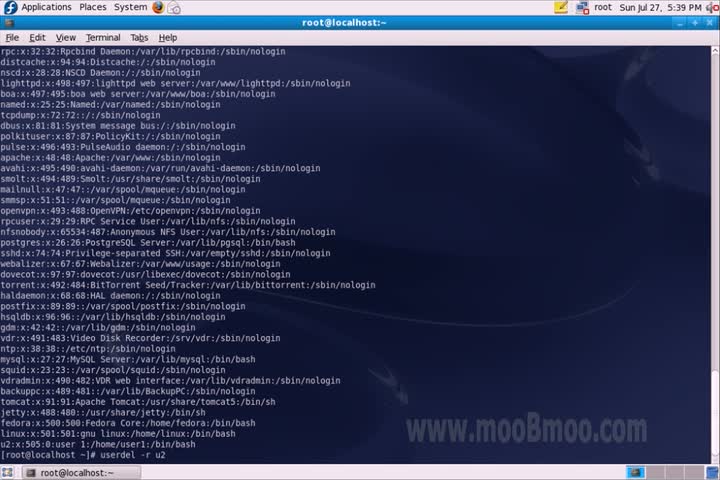Open the Applications menu

(x=46, y=7)
